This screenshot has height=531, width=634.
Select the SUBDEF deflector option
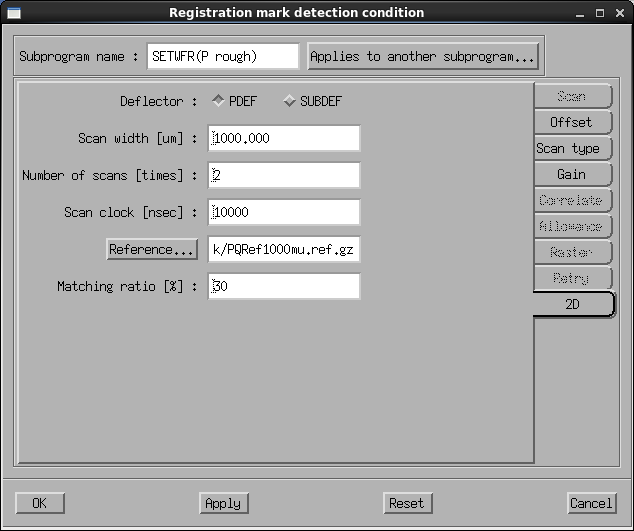[290, 101]
